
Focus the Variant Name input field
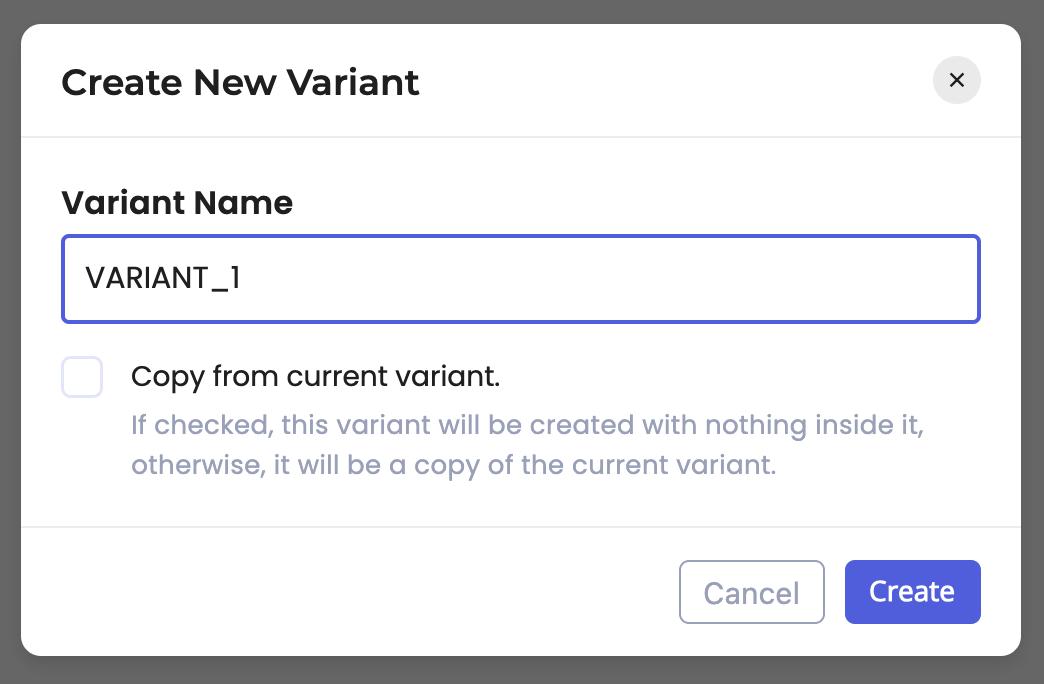521,278
